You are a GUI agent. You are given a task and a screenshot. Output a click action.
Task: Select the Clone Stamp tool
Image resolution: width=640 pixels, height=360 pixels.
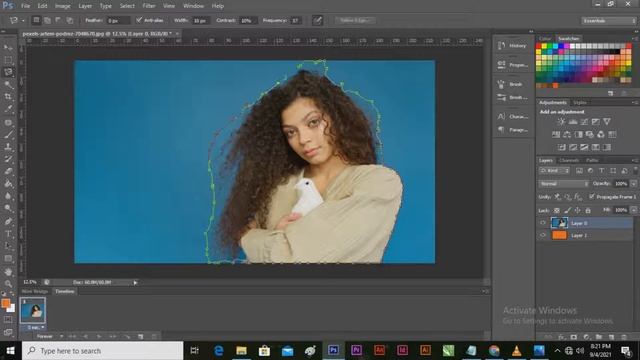[x=8, y=147]
